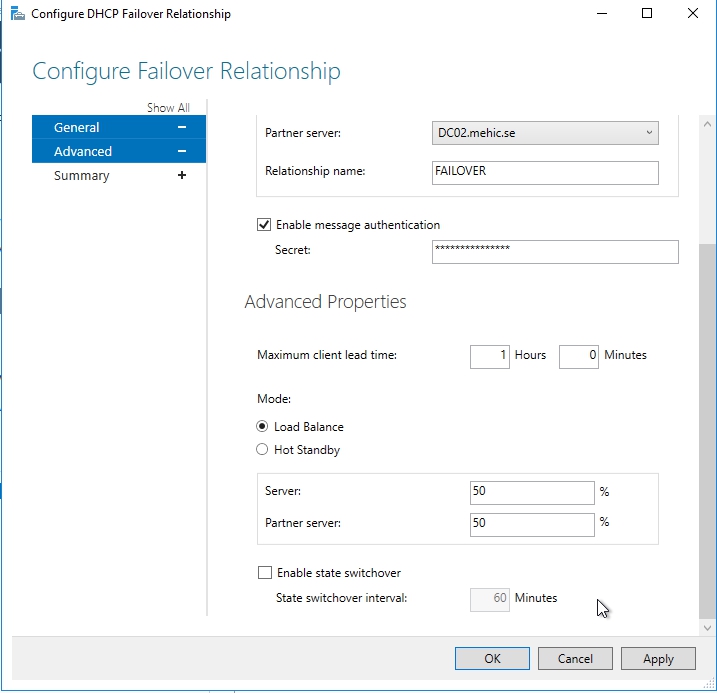Open the Partner server dropdown

[x=544, y=133]
